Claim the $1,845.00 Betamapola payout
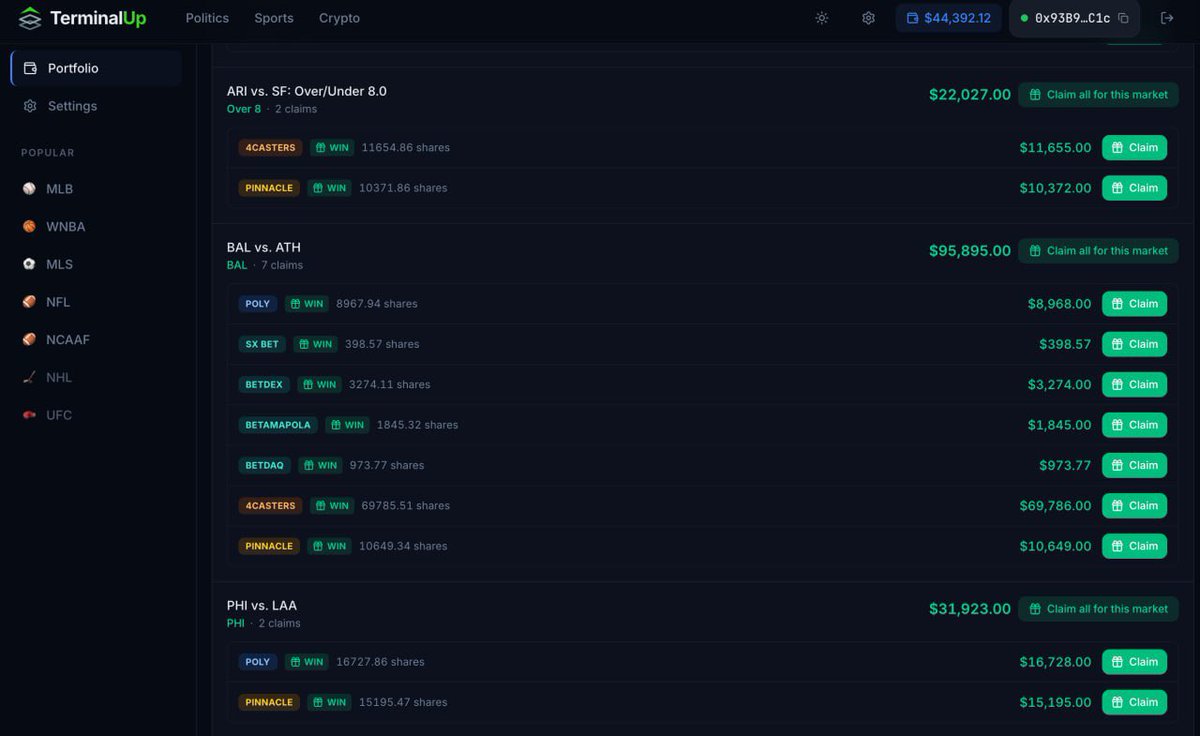The height and width of the screenshot is (736, 1200). (1134, 425)
